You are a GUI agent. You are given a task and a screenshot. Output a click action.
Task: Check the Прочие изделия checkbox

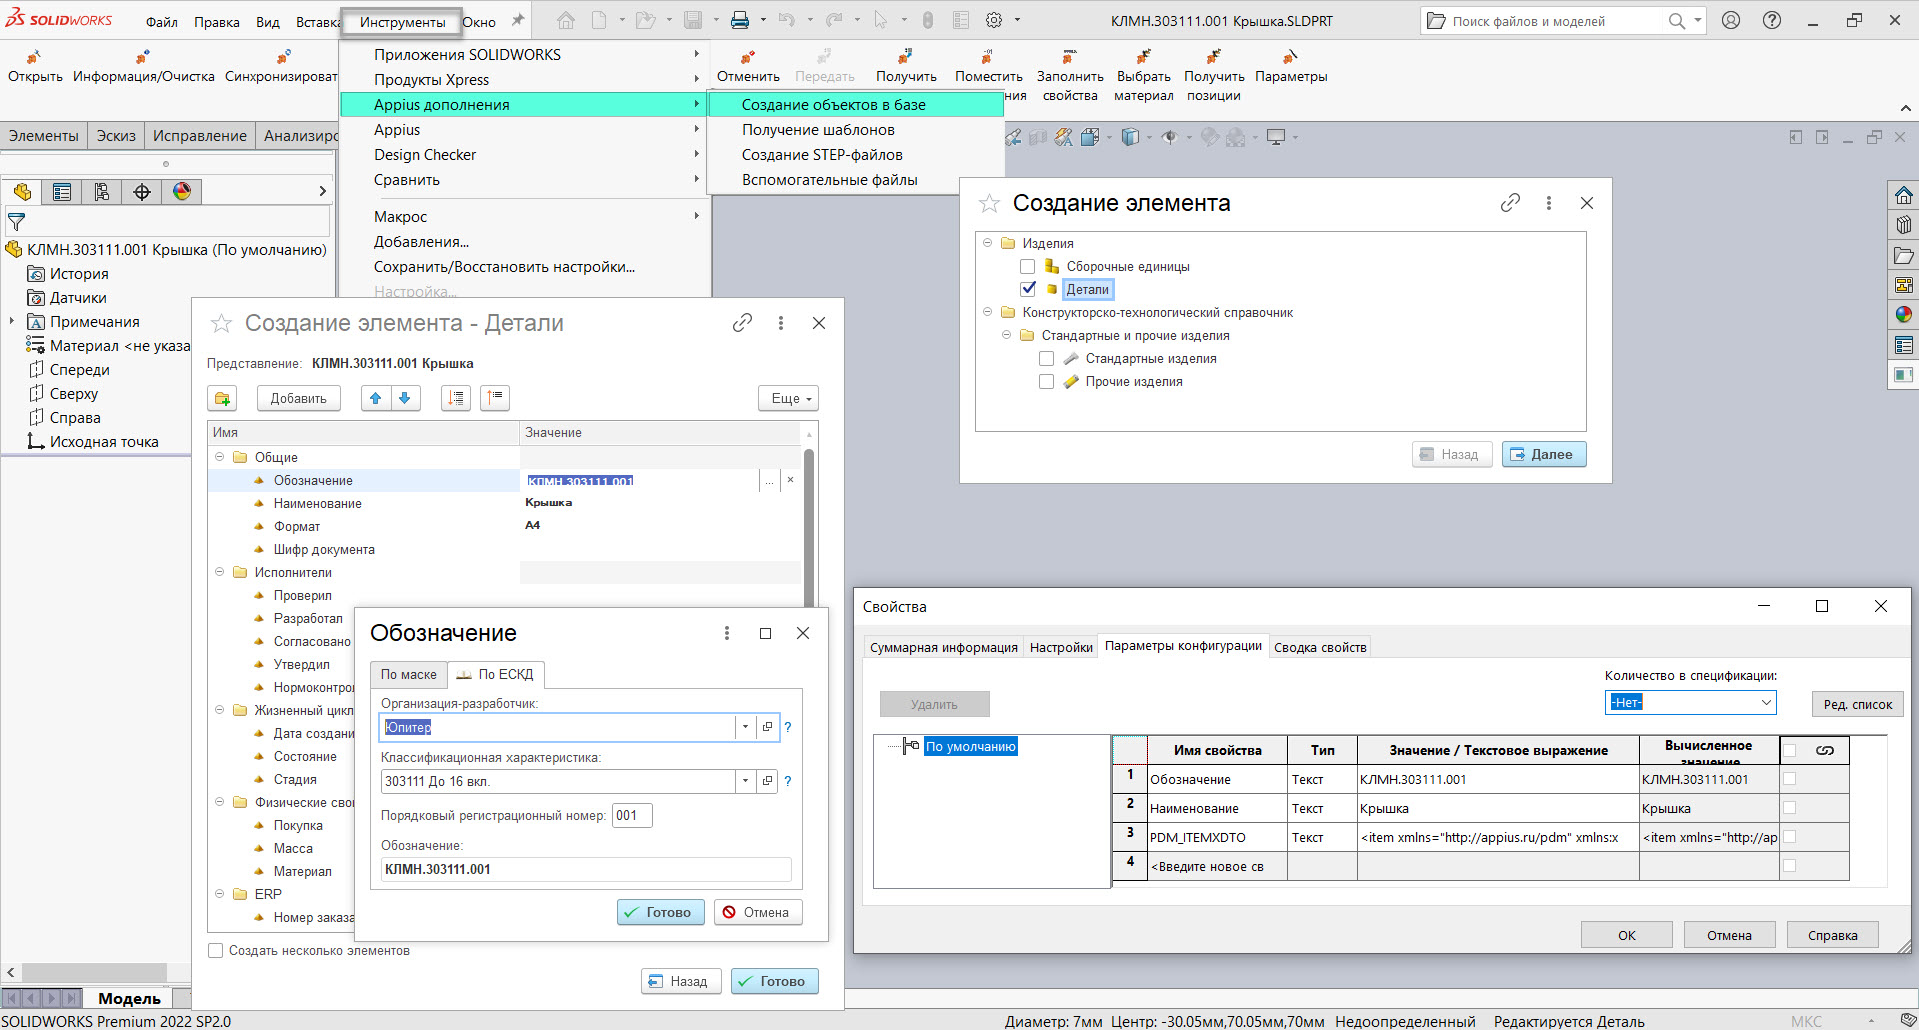point(1046,381)
